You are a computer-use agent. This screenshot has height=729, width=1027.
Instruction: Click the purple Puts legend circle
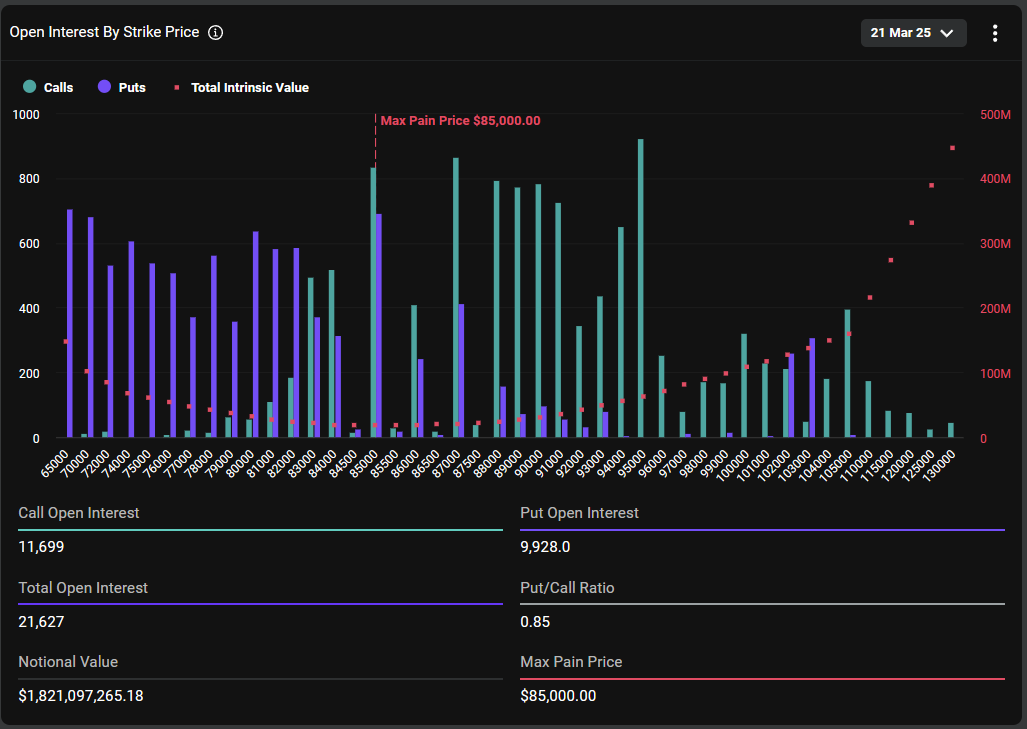(x=104, y=88)
